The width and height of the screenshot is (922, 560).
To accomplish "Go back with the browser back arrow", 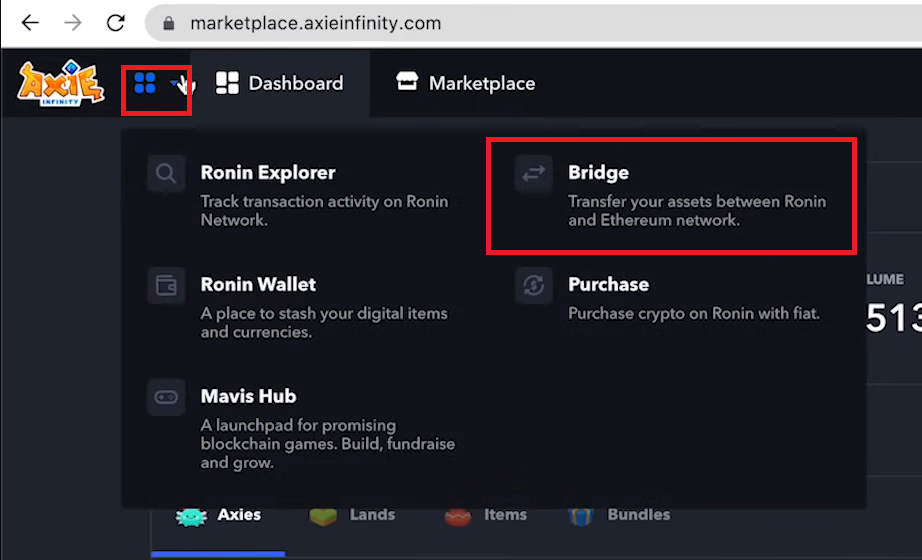I will [x=30, y=23].
